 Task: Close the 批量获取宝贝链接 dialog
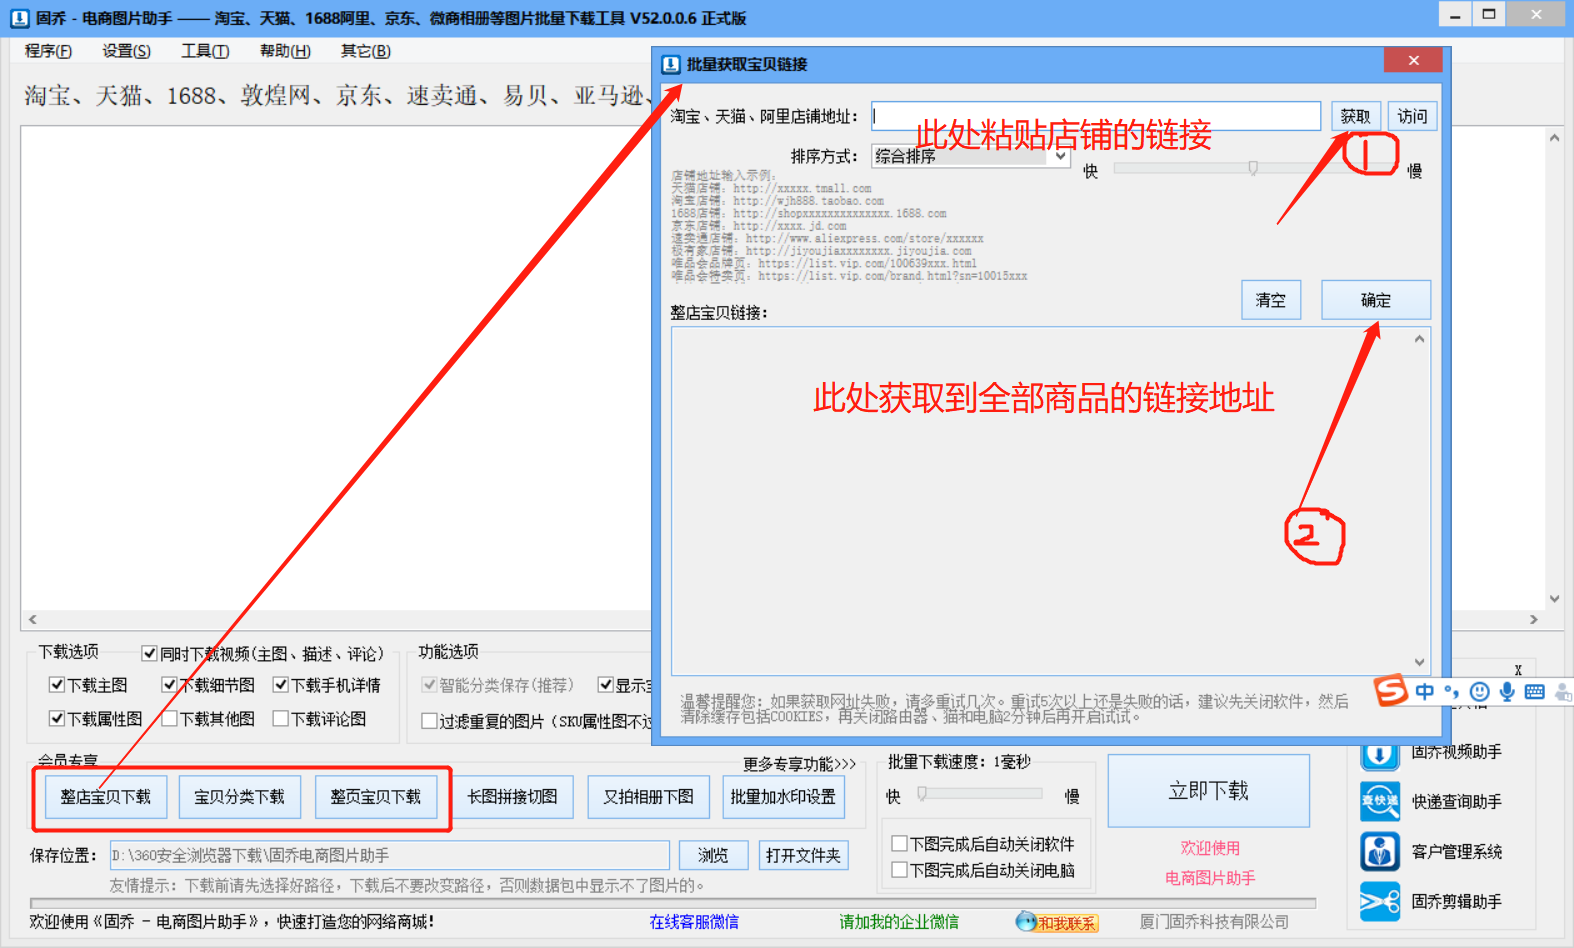1413,61
